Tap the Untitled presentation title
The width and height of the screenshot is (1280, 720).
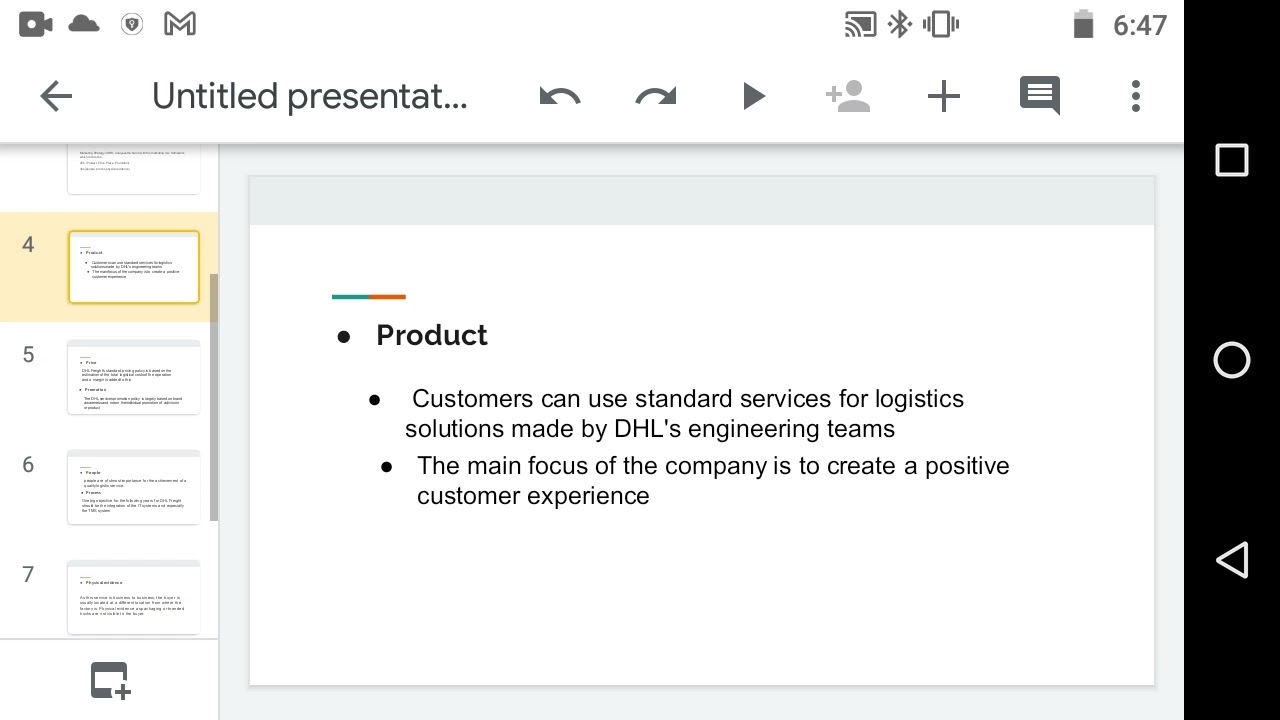pos(309,96)
